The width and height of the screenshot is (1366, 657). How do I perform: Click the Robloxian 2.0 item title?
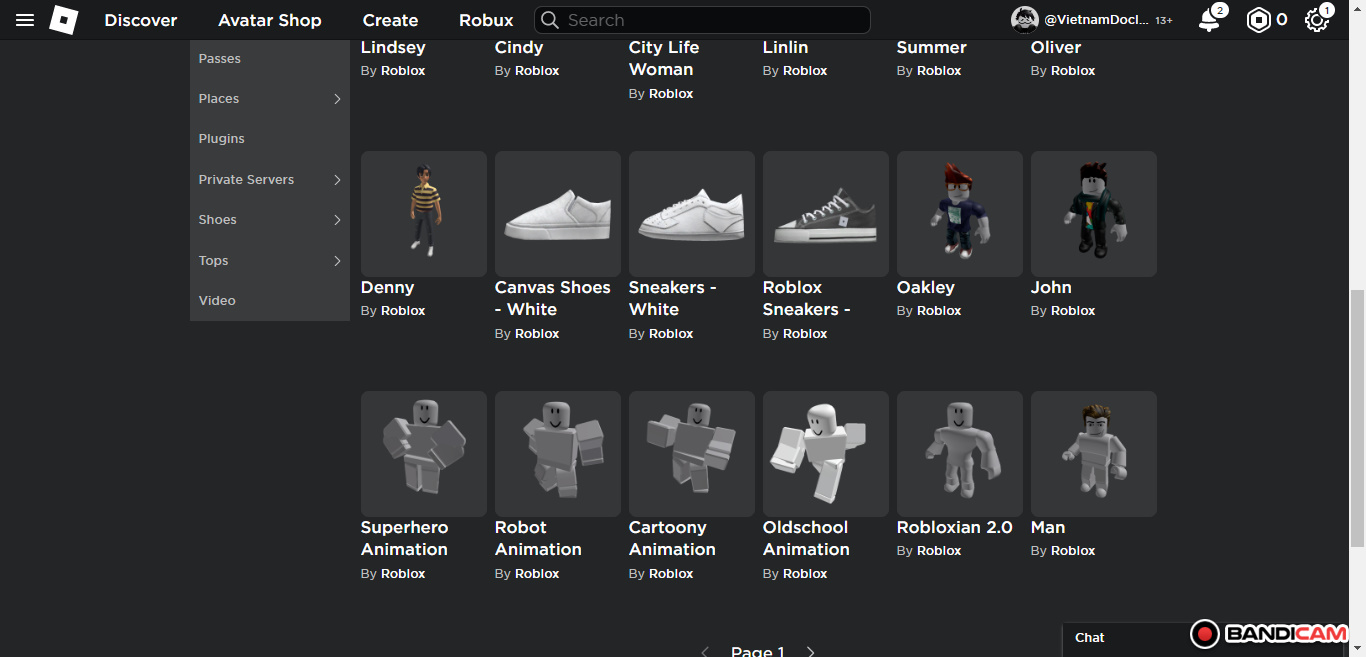point(954,527)
